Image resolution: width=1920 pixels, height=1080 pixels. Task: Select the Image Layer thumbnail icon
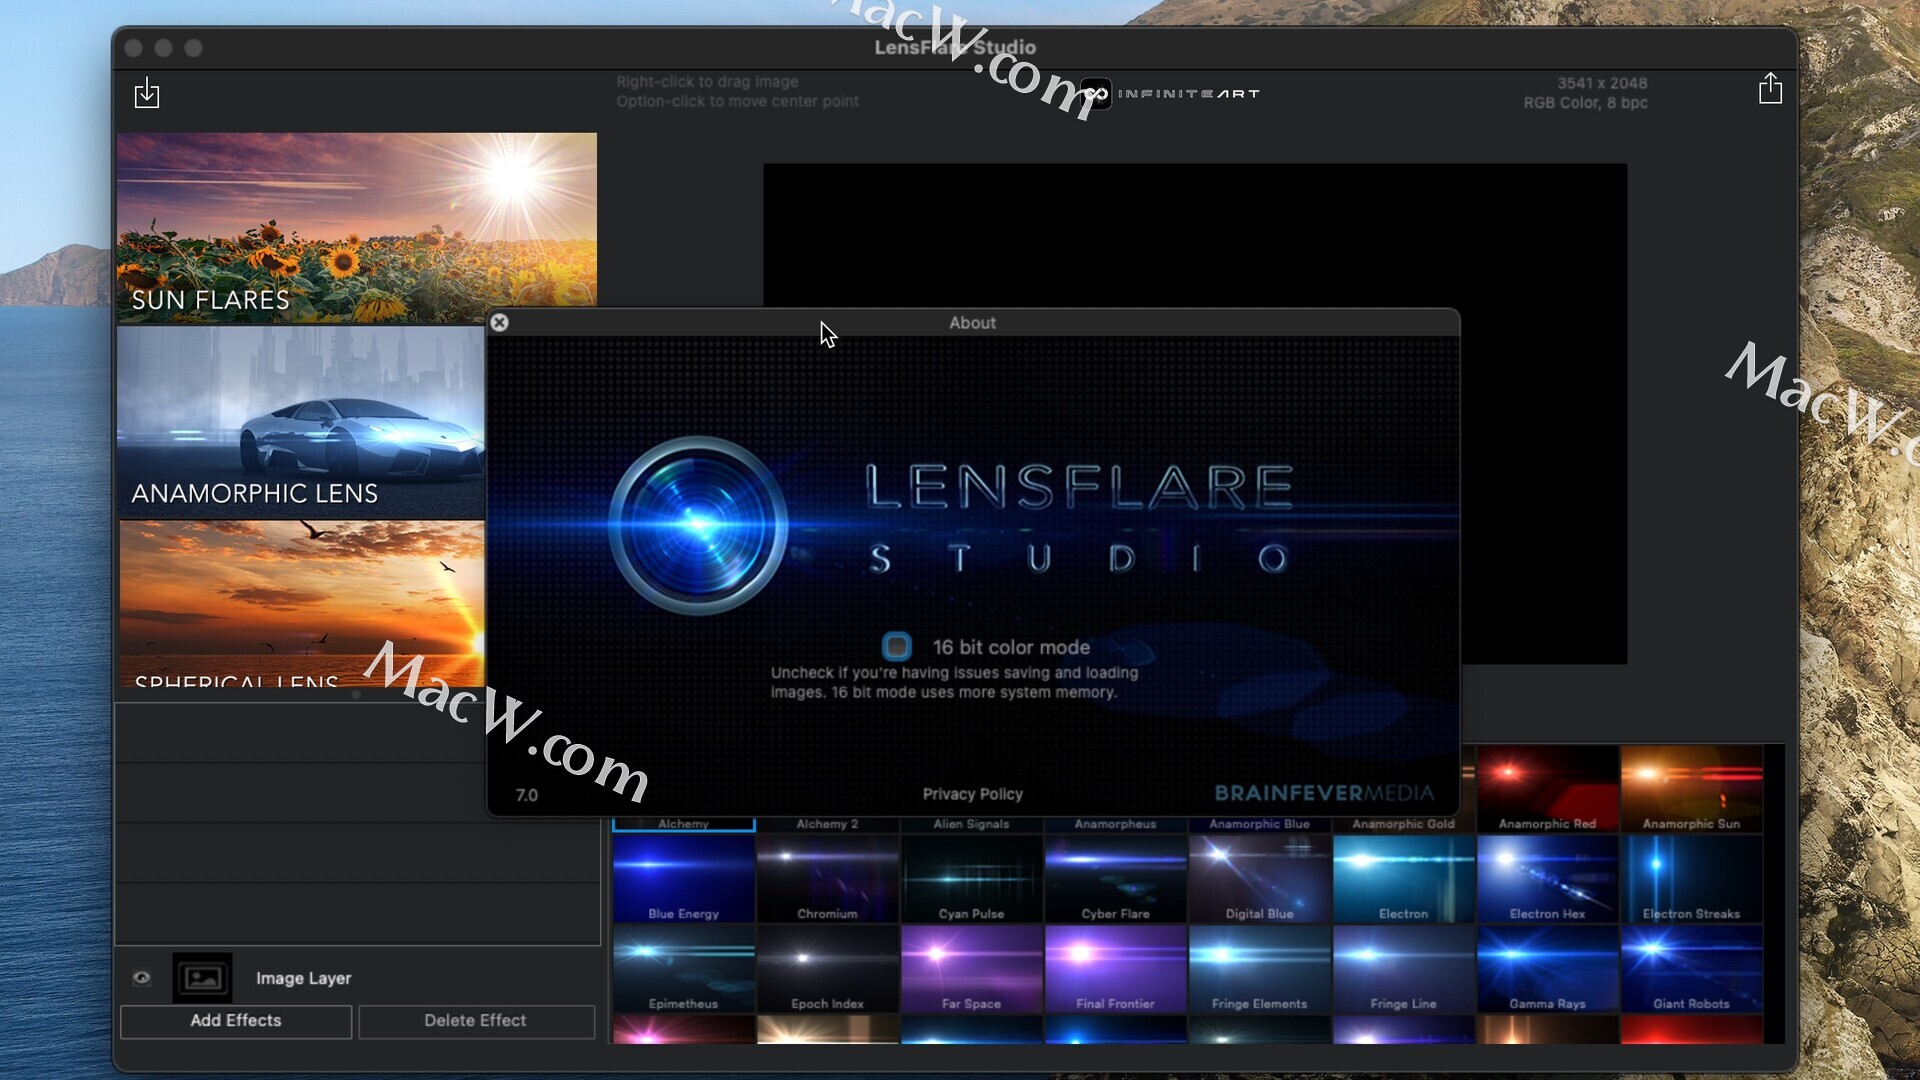(203, 978)
